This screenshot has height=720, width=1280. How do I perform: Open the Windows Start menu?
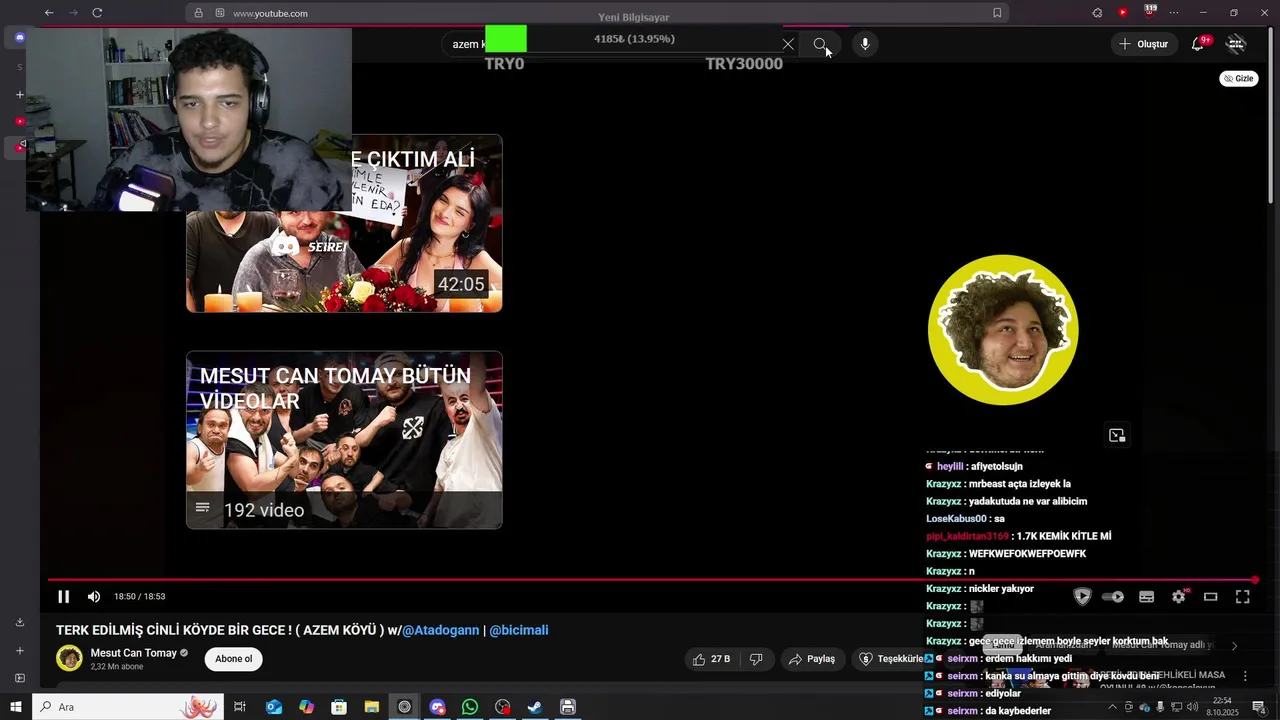15,707
